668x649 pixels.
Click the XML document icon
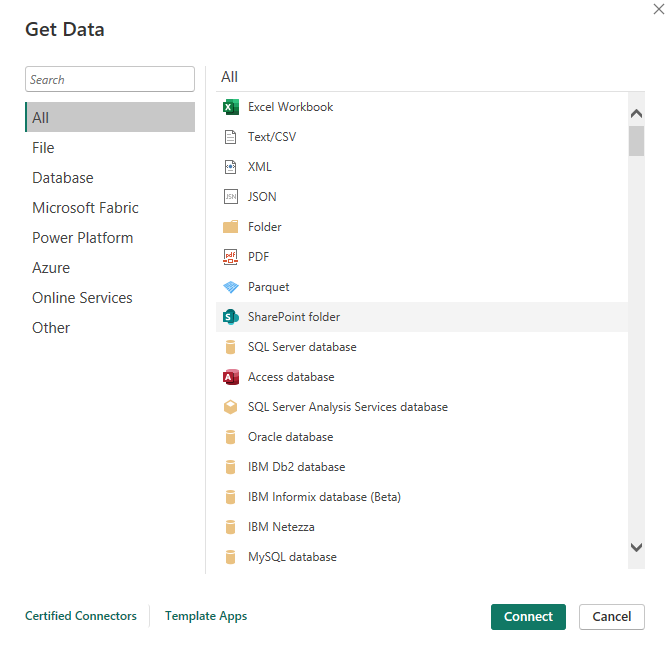click(x=230, y=167)
